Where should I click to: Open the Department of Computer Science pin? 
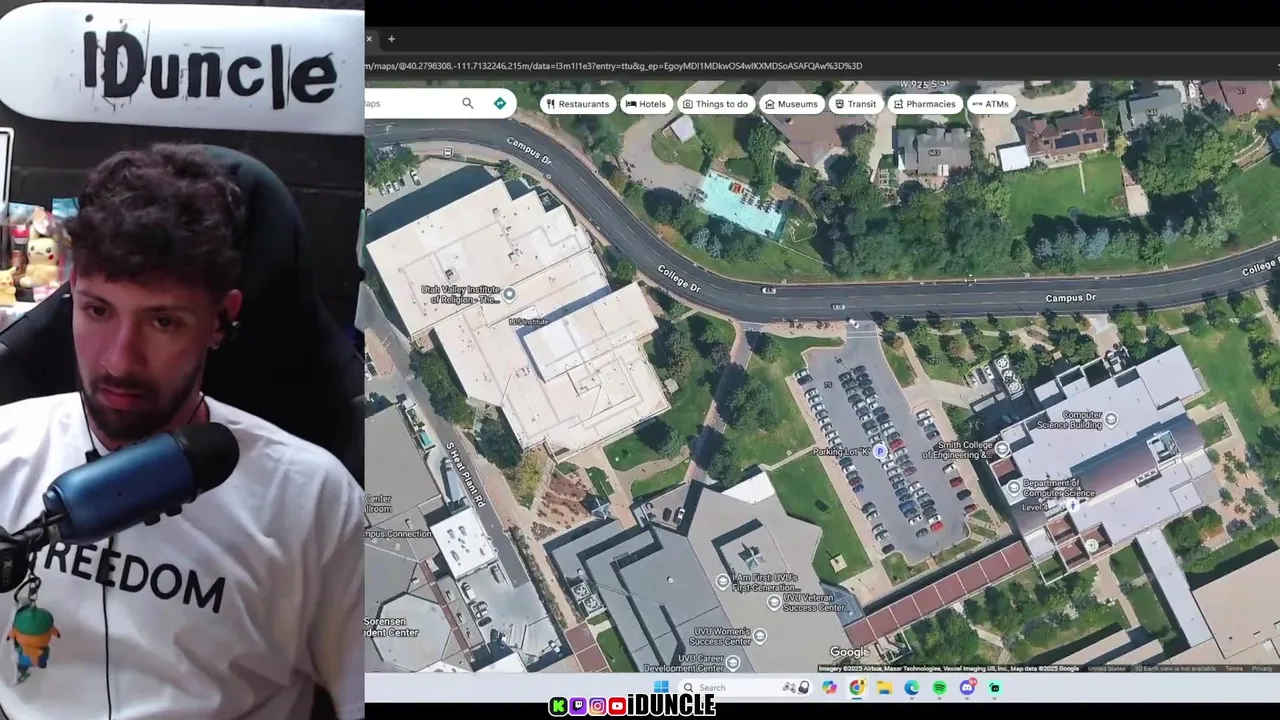(x=1014, y=488)
